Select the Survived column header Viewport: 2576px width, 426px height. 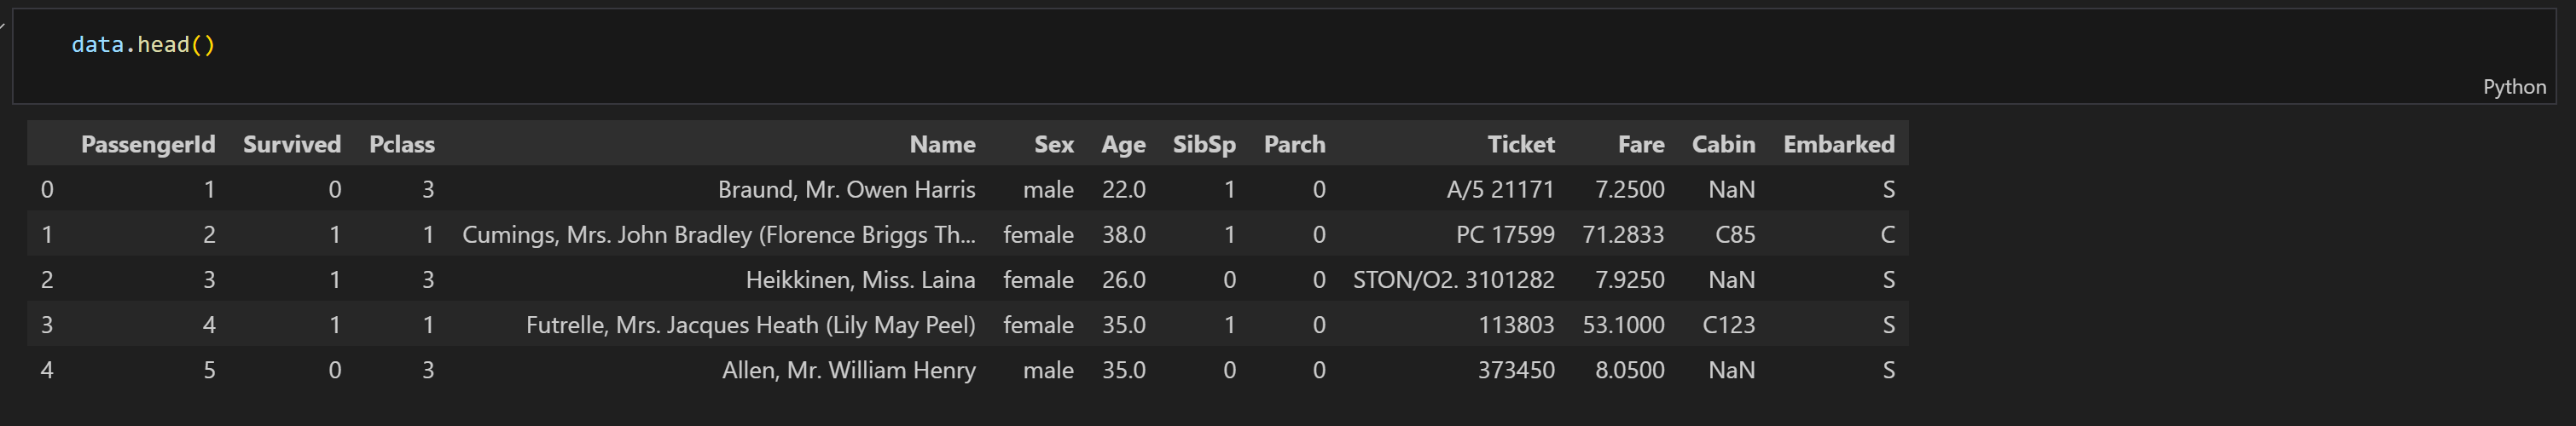click(x=292, y=144)
